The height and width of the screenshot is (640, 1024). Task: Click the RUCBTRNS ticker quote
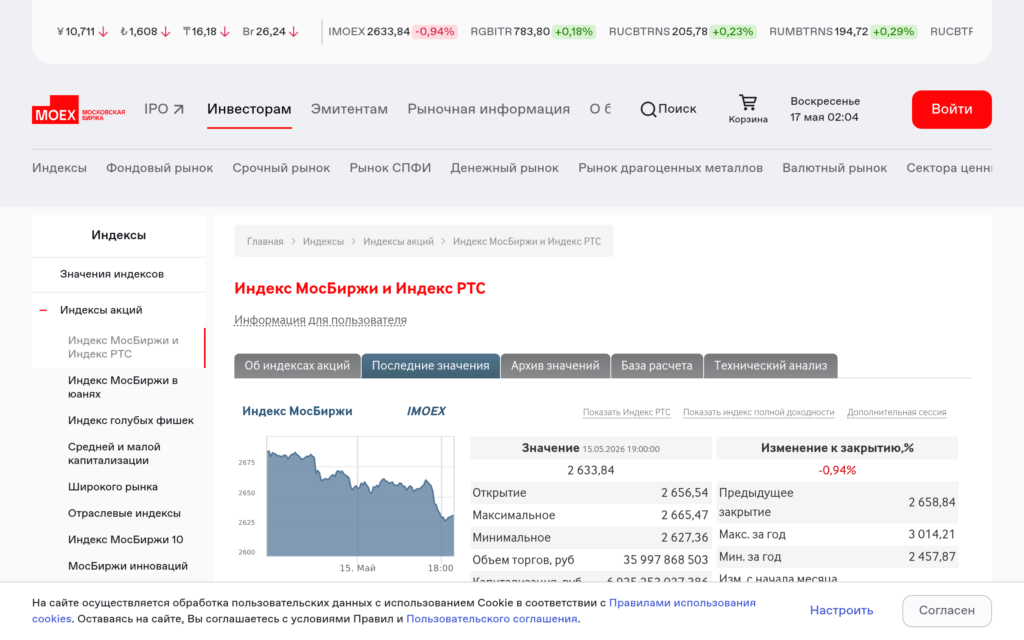pos(682,31)
